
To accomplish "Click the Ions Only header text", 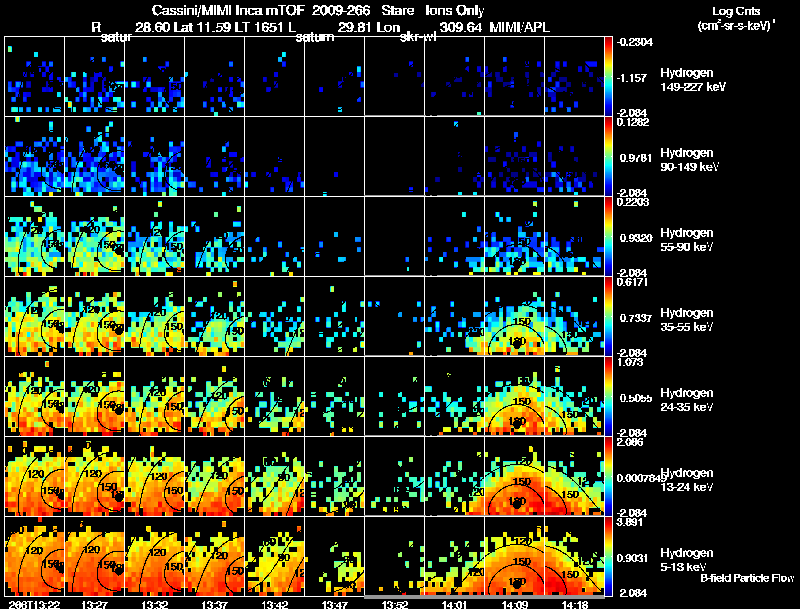I will point(455,11).
